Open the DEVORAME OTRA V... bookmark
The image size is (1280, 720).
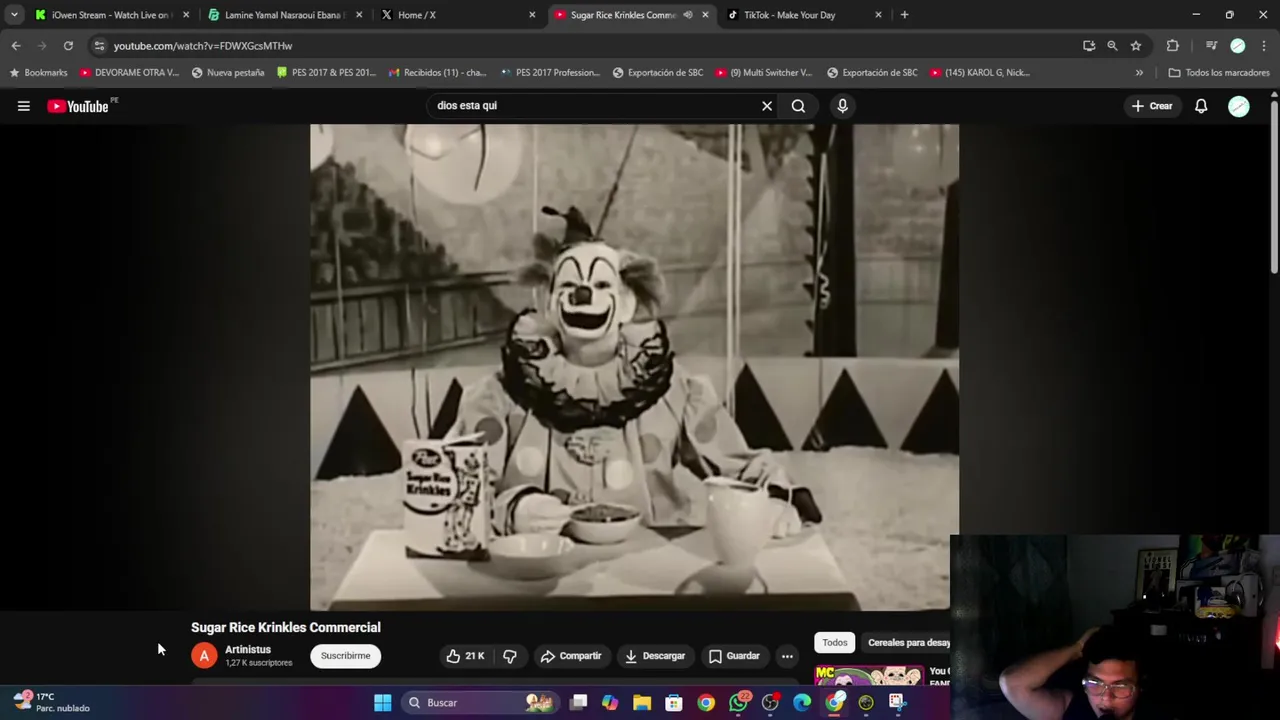pos(129,73)
